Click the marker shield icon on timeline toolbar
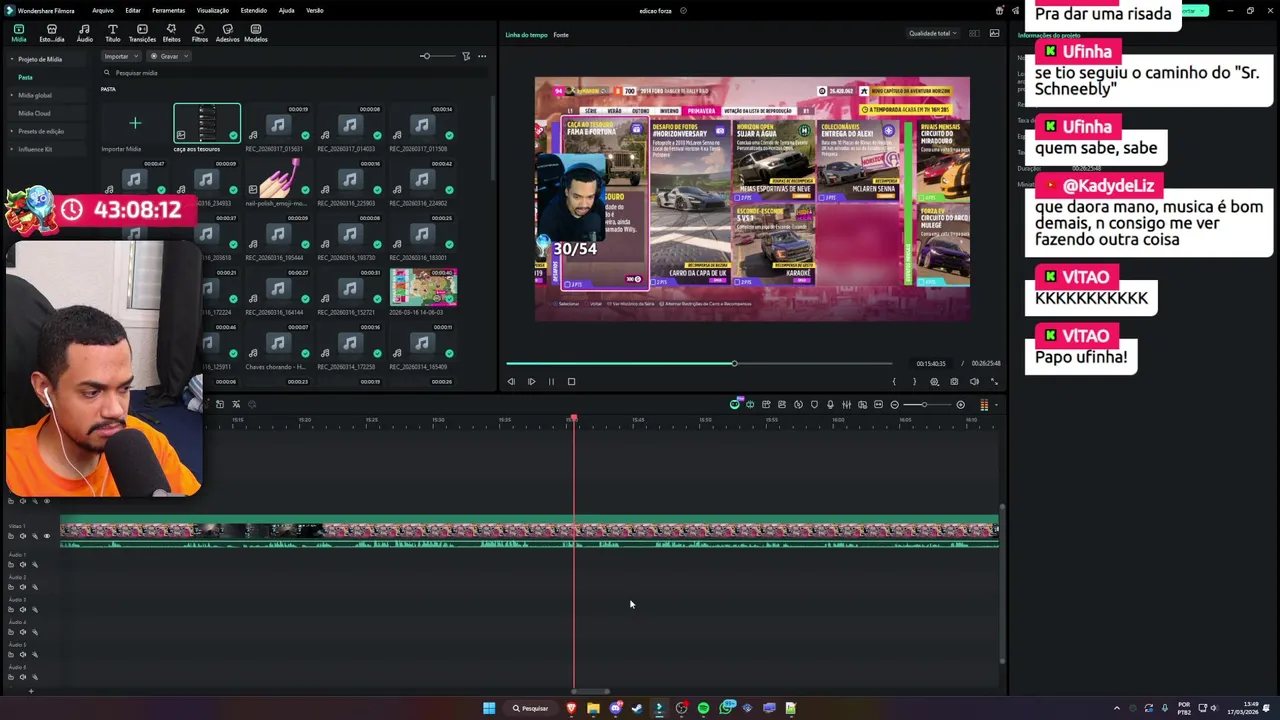The height and width of the screenshot is (720, 1280). tap(814, 404)
